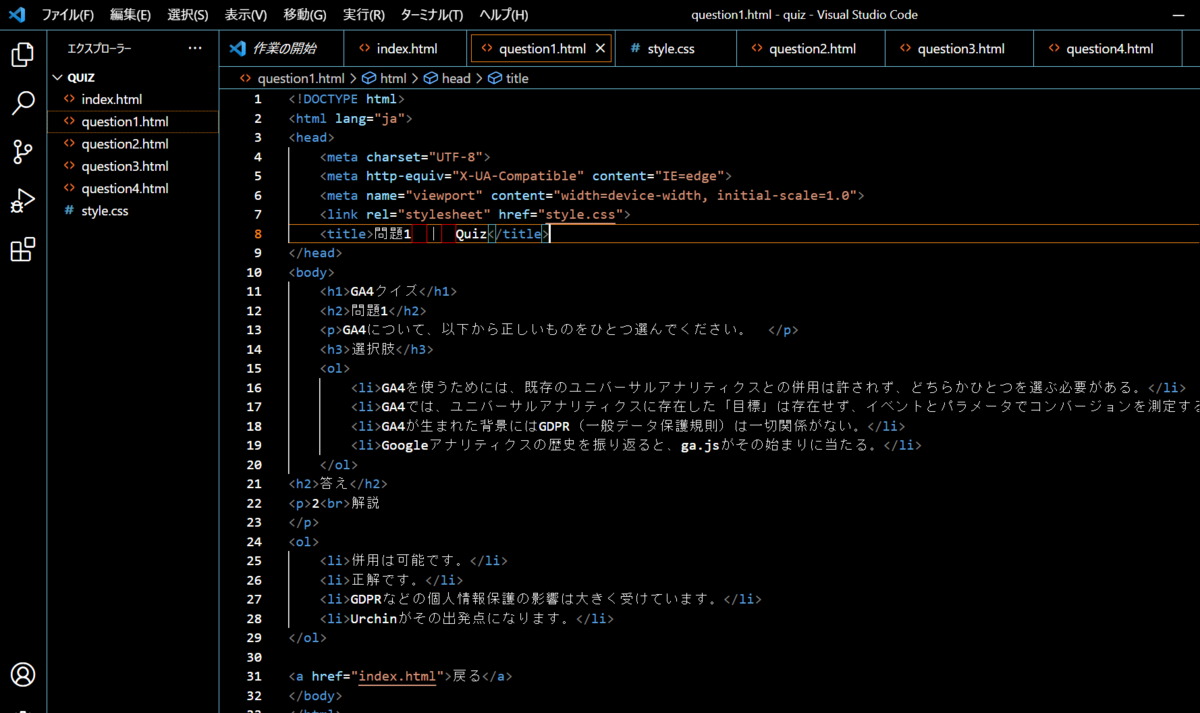Open the 選択(S) menu
Screen dimensions: 1200x713
[188, 15]
